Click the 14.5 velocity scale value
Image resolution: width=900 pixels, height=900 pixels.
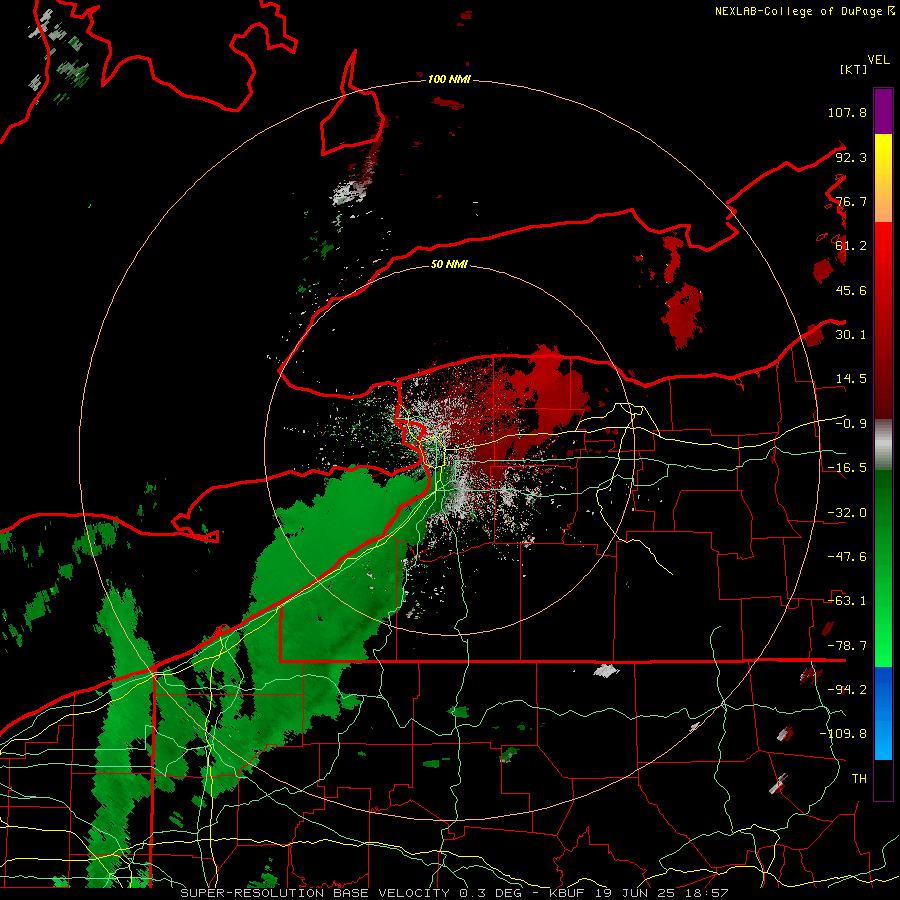(851, 379)
